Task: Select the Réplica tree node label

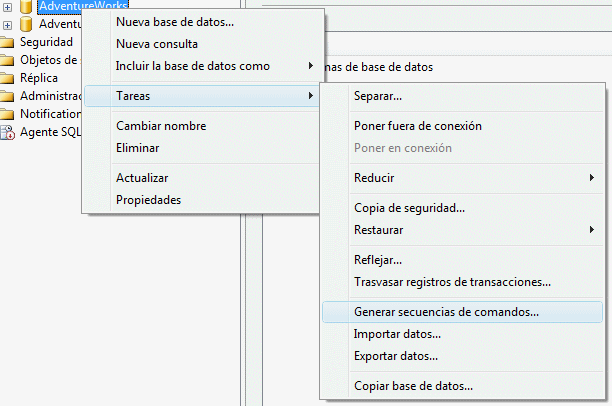Action: [x=39, y=78]
